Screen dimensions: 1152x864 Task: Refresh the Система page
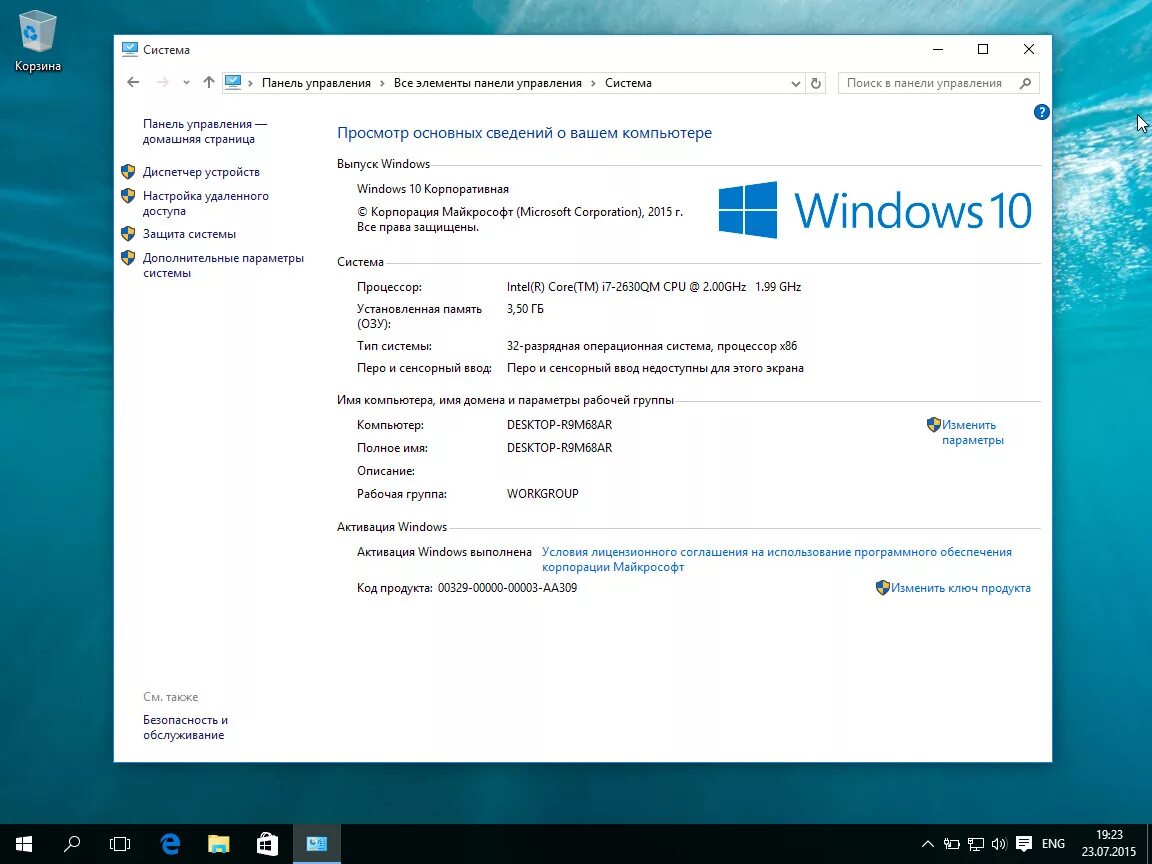(816, 83)
